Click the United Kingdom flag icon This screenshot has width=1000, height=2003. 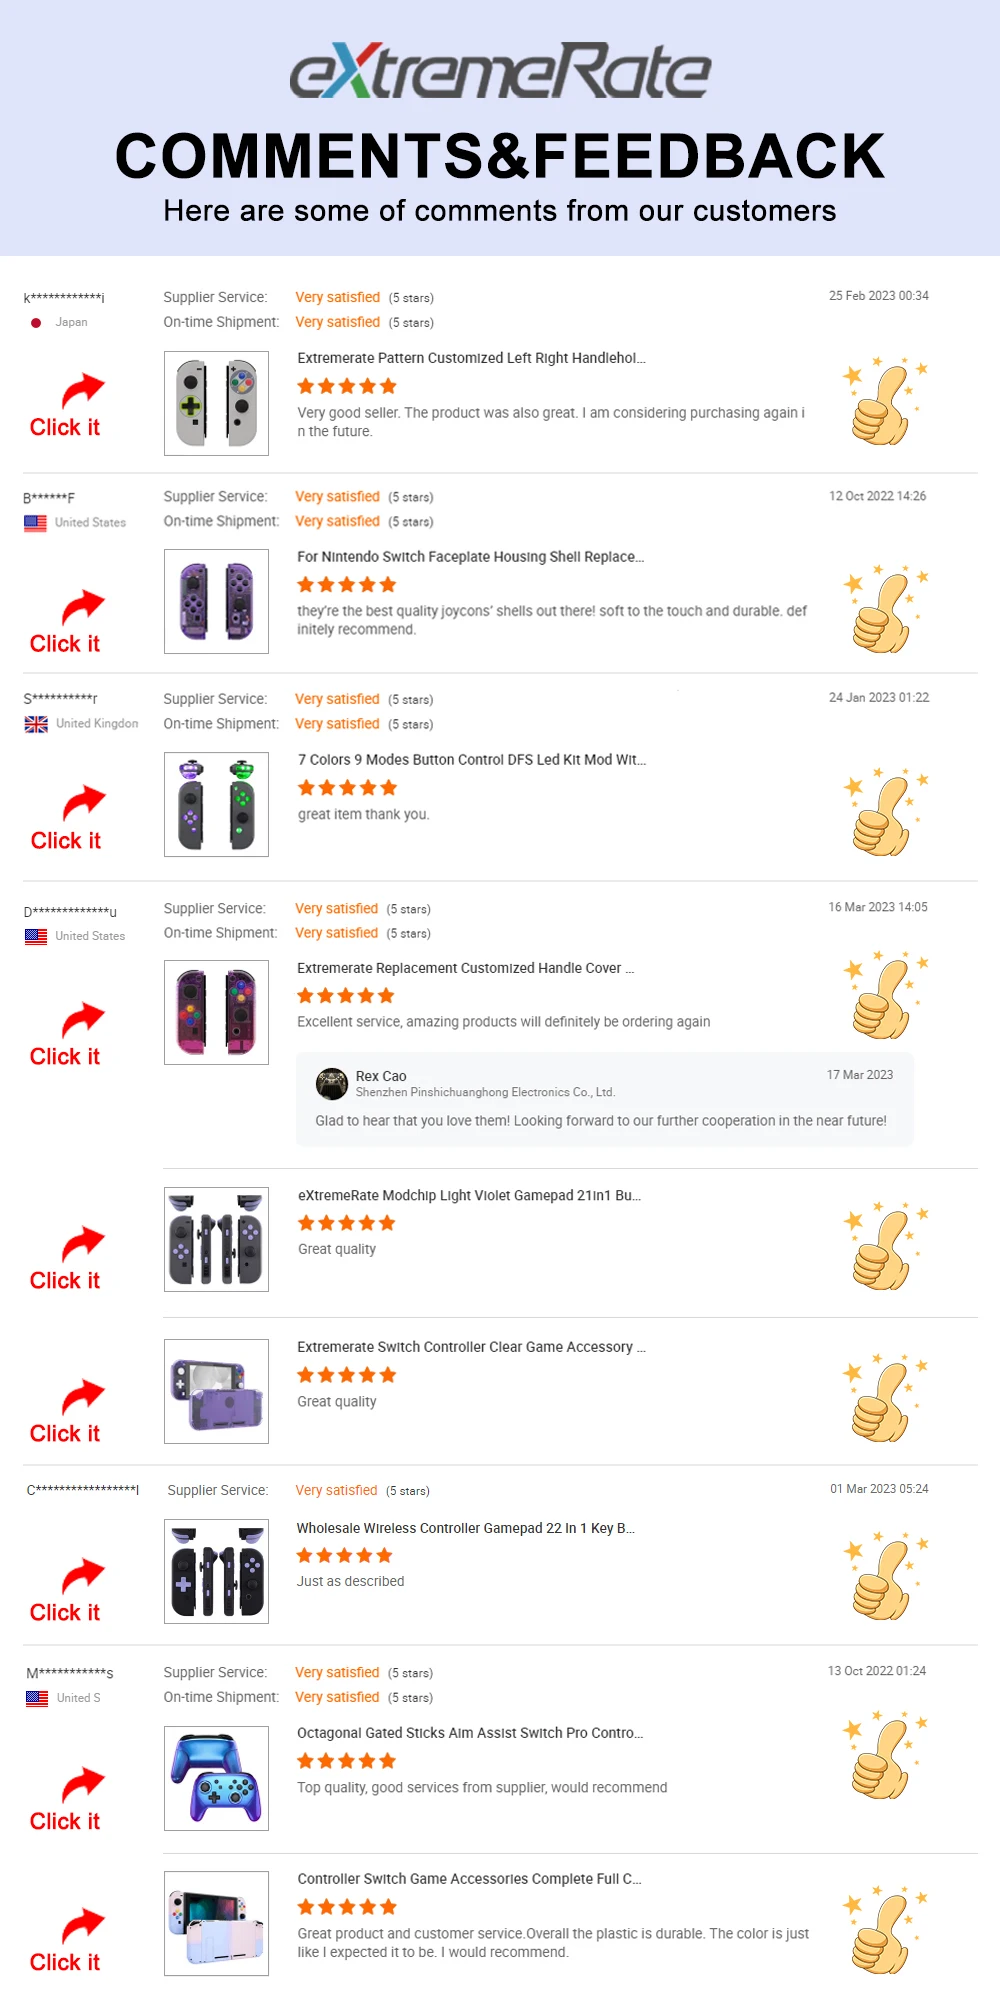pos(36,724)
